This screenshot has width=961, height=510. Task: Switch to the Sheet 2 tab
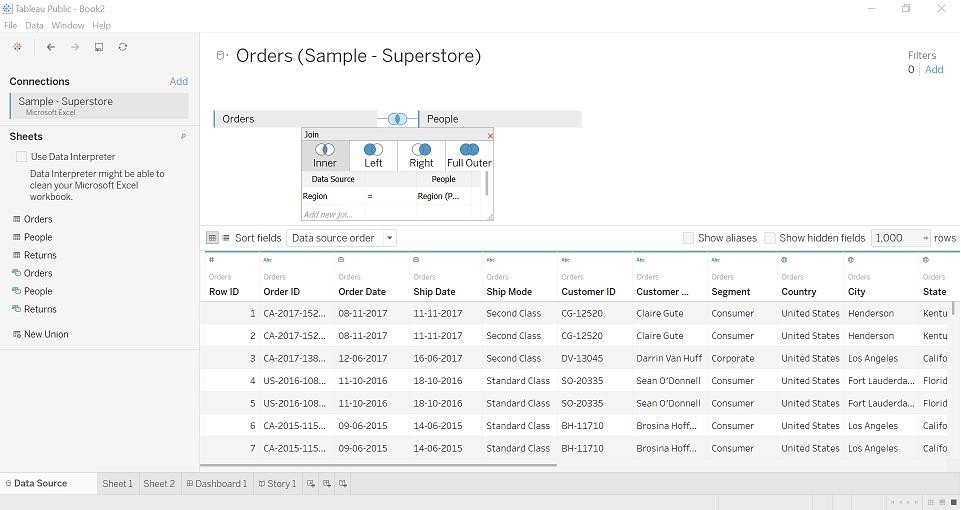click(159, 484)
